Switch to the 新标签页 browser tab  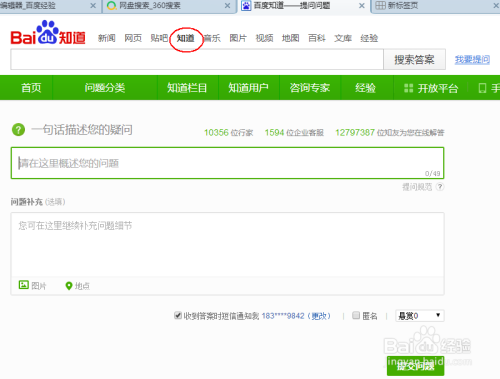tap(435, 6)
